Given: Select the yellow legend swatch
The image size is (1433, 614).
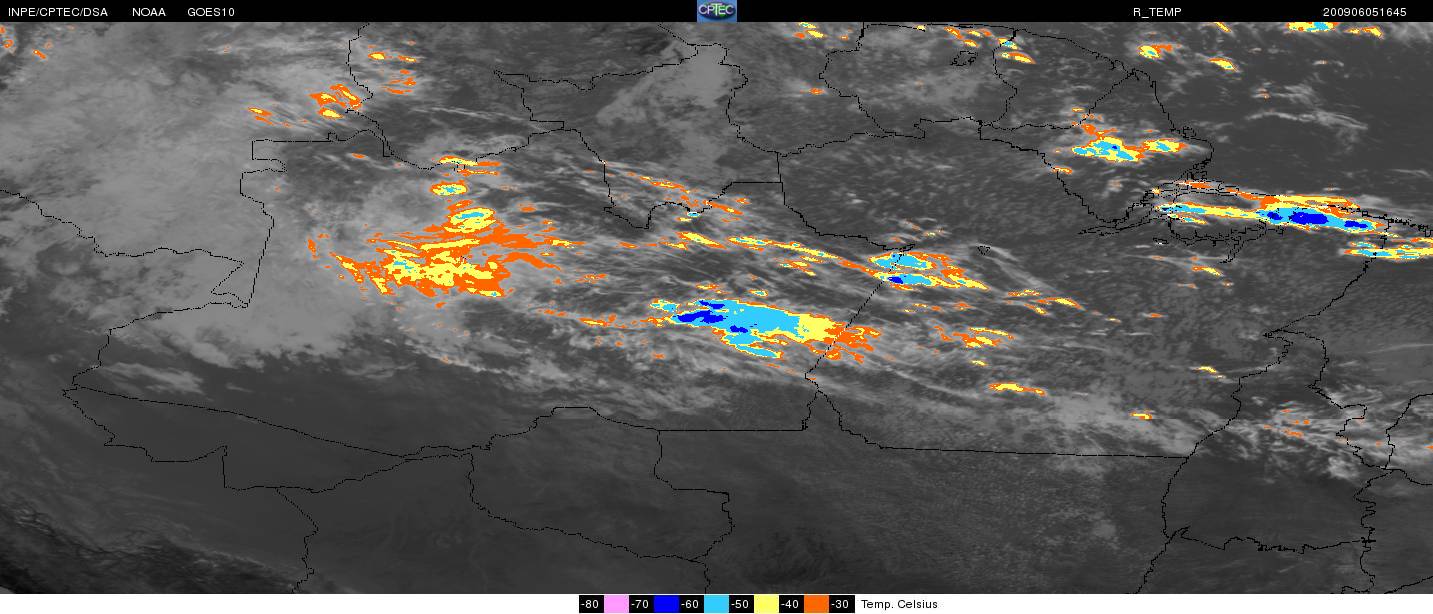Looking at the screenshot, I should [766, 604].
